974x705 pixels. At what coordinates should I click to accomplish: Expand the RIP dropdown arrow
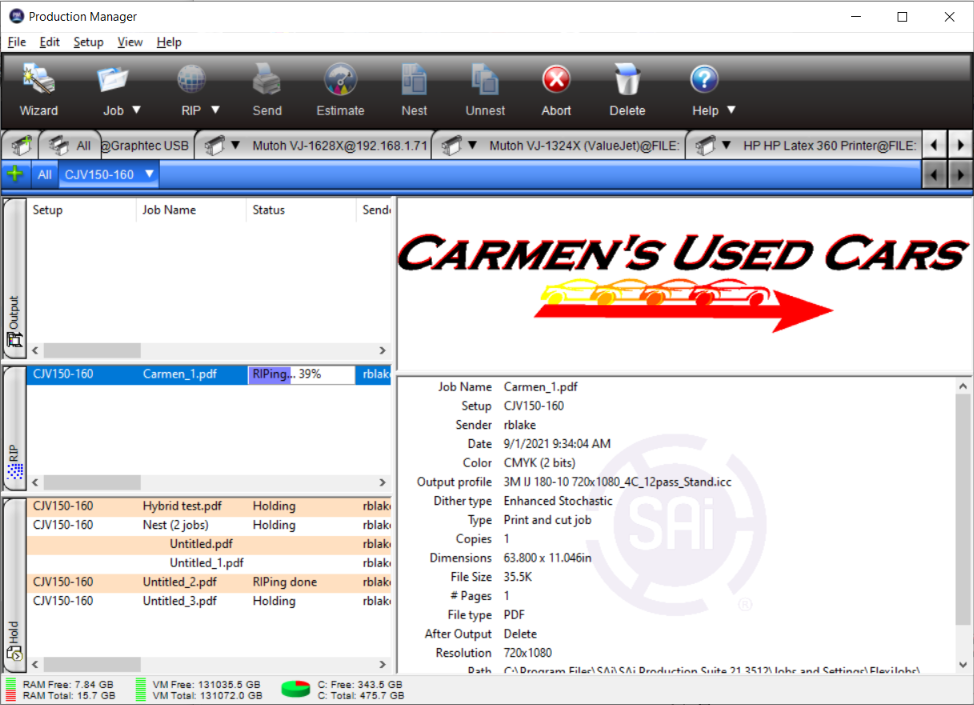(x=215, y=111)
